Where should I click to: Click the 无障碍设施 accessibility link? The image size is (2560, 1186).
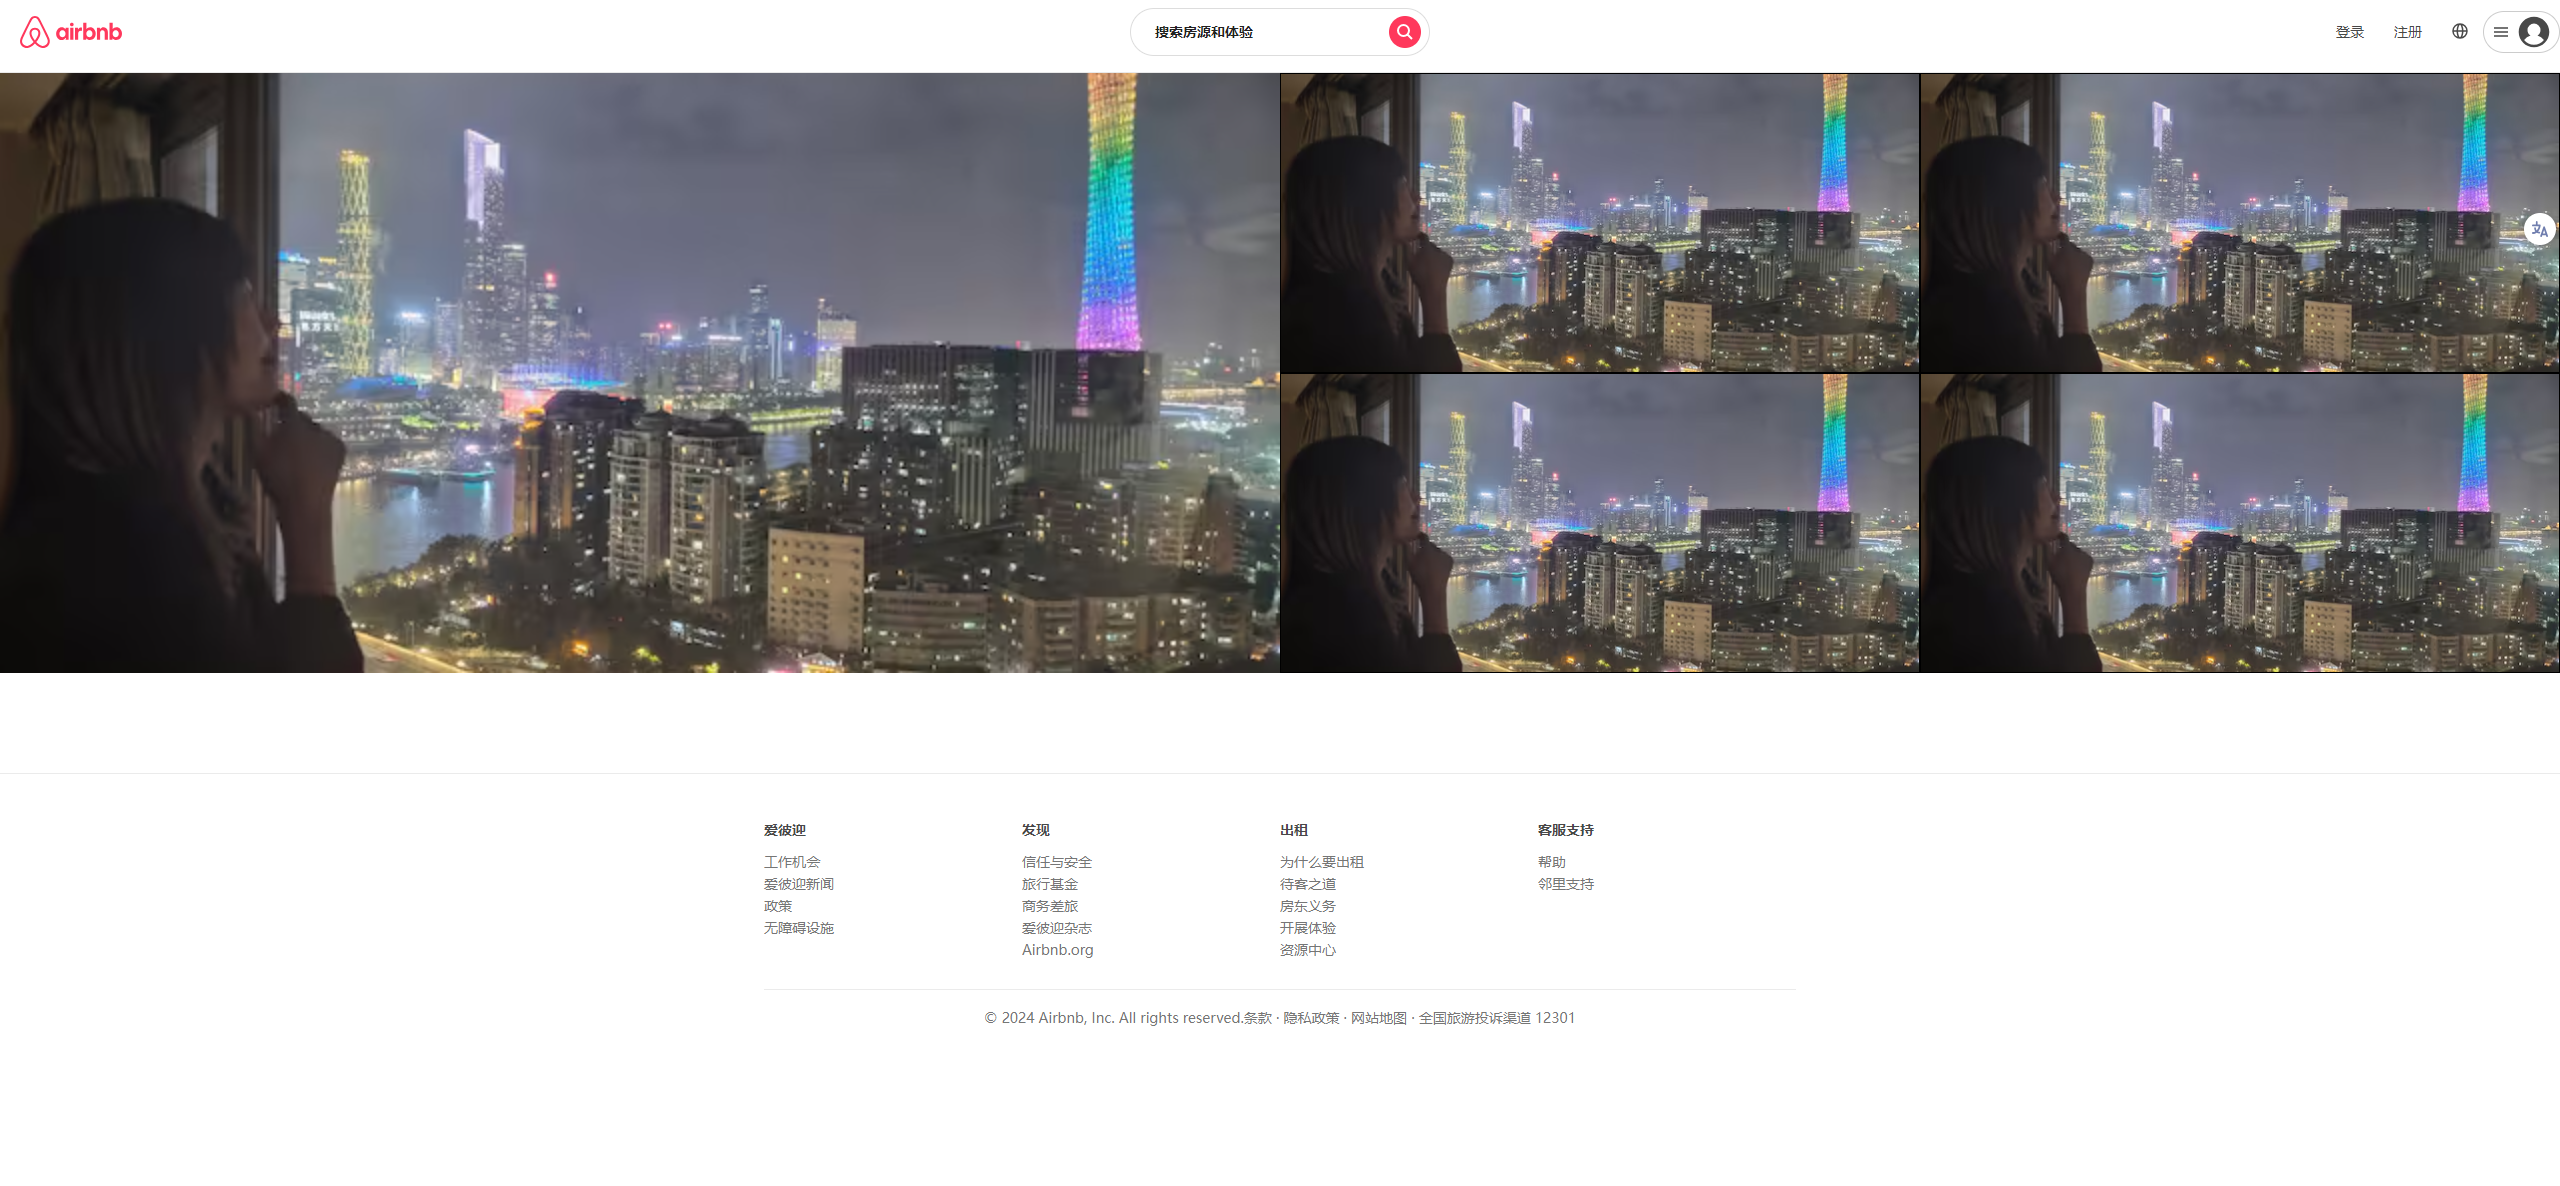(x=798, y=928)
